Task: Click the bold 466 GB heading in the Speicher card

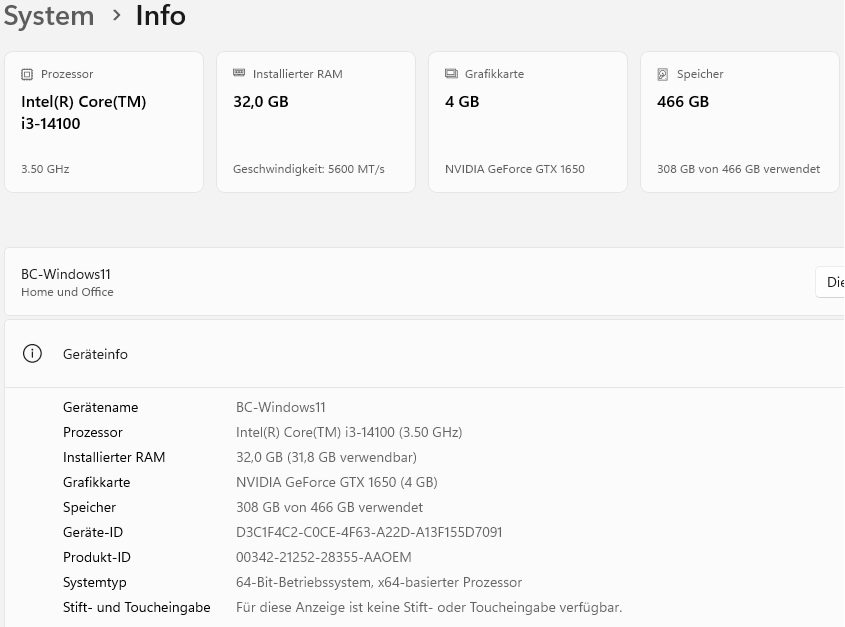Action: pos(683,101)
